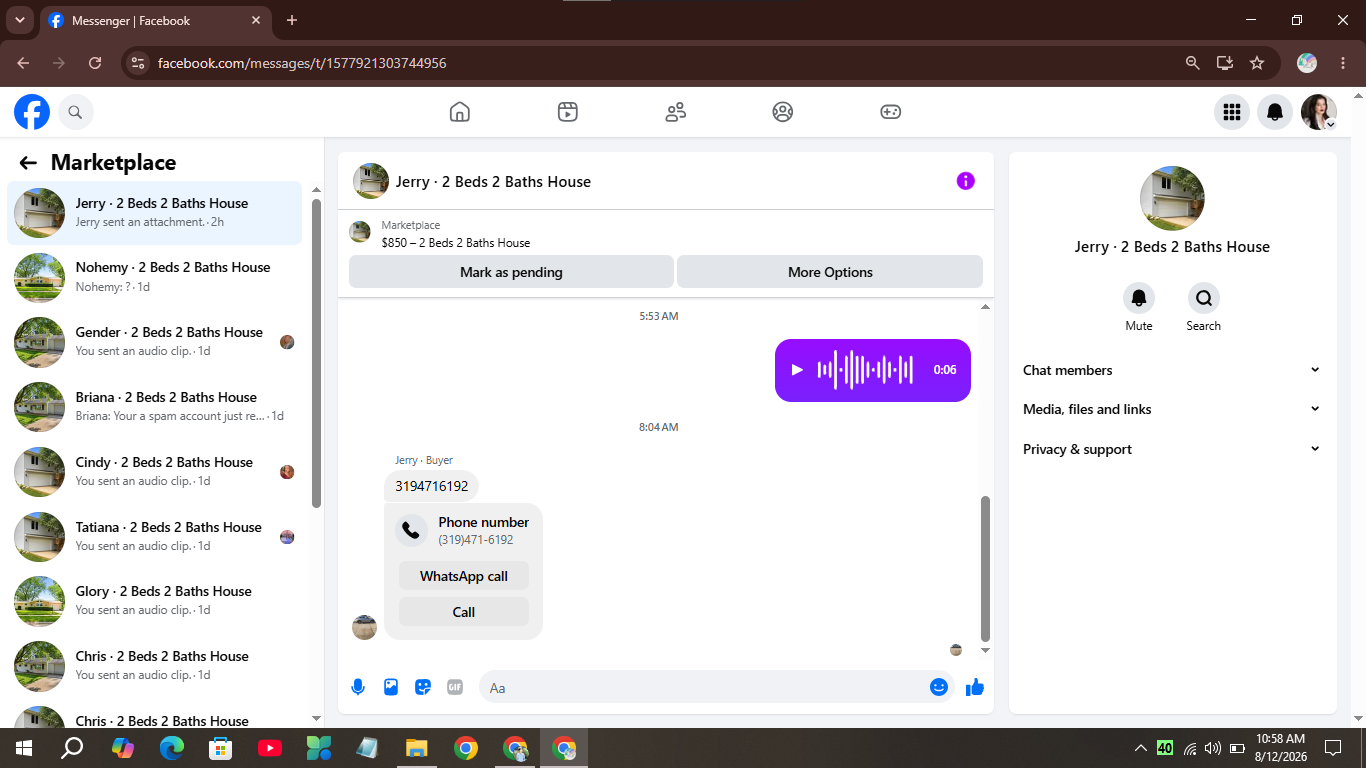This screenshot has width=1366, height=768.
Task: Open the tab search dropdown arrow
Action: (20, 20)
